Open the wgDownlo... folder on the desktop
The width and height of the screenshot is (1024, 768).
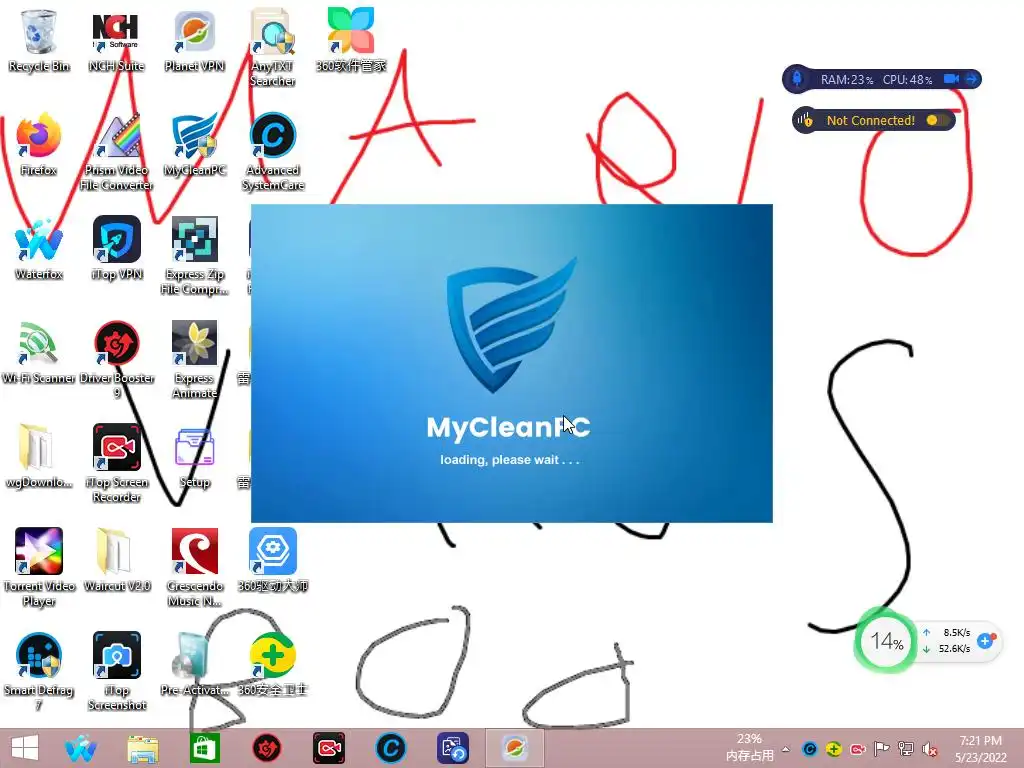click(39, 456)
